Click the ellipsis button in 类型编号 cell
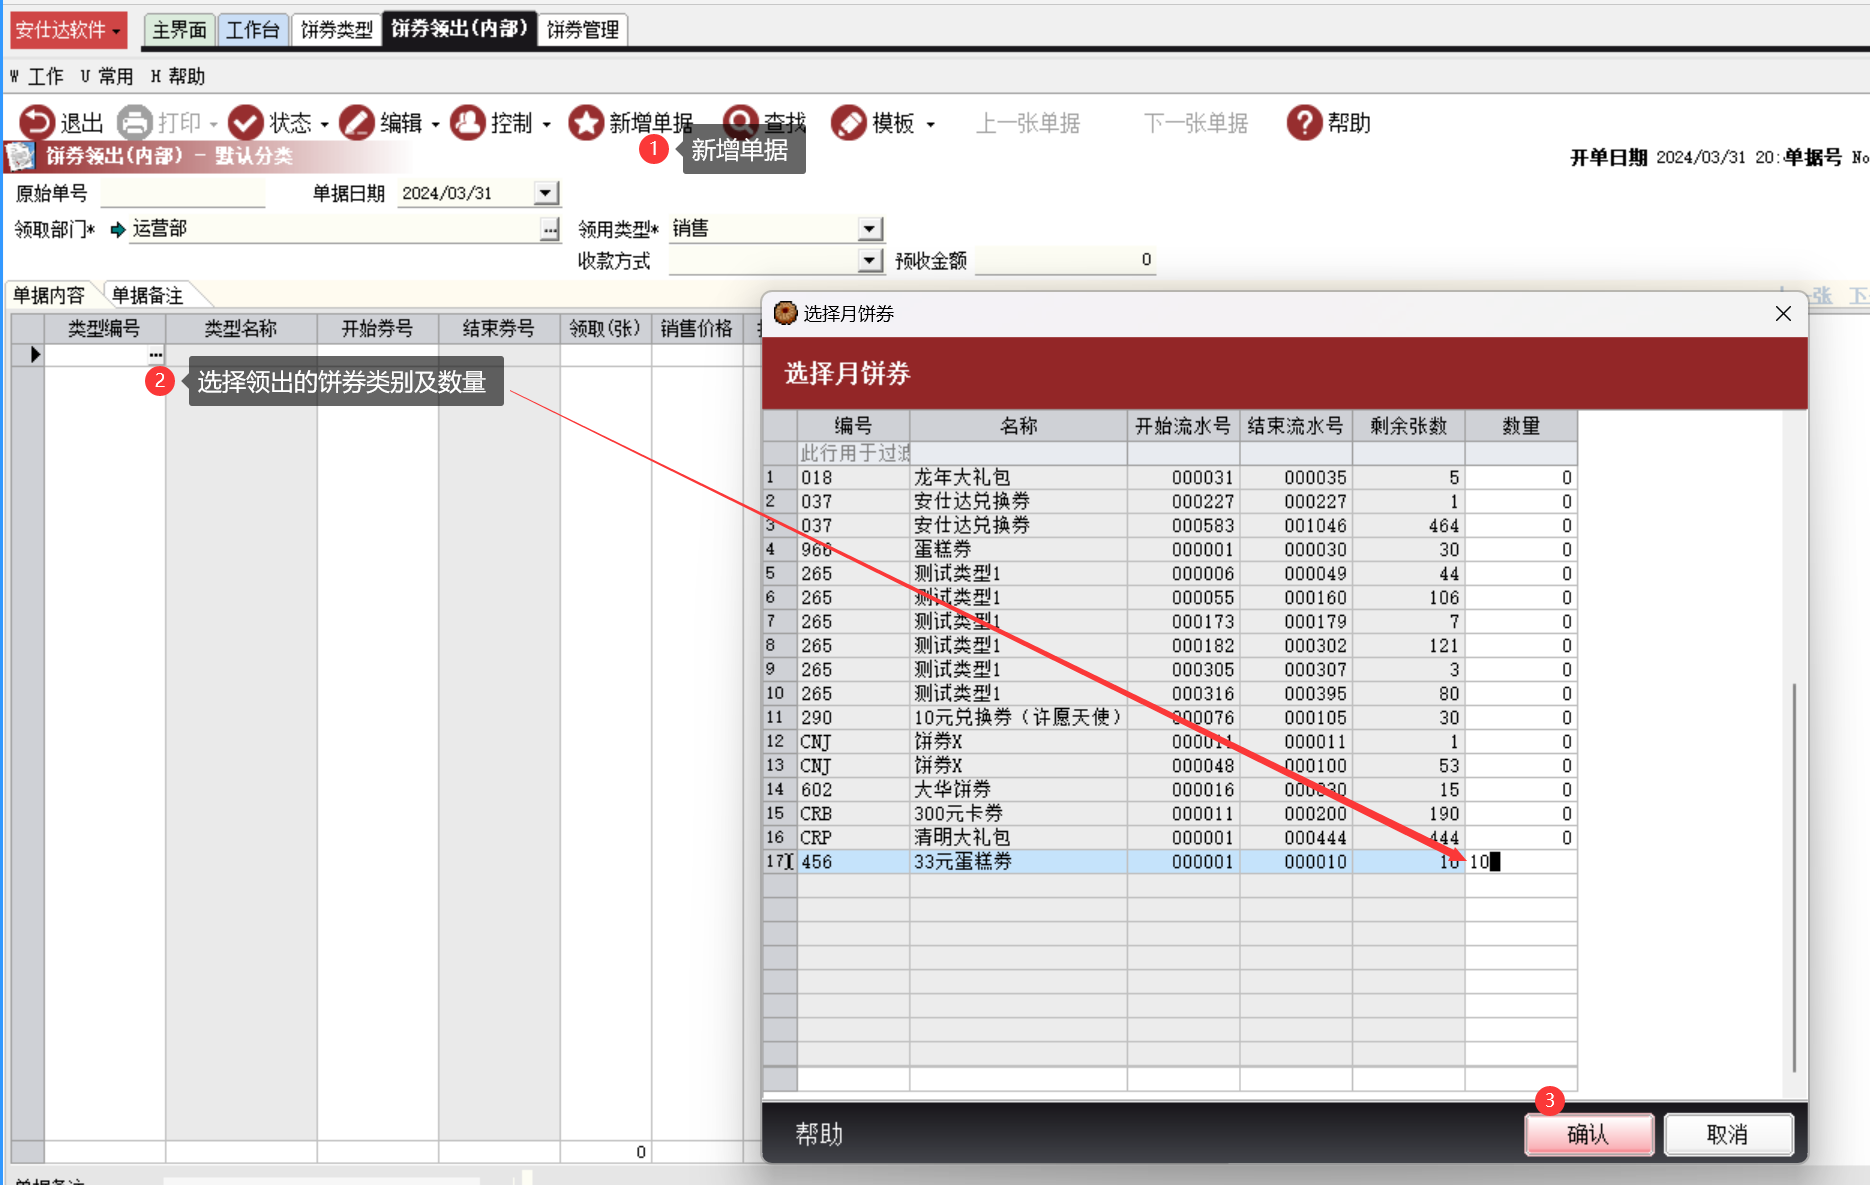 pyautogui.click(x=155, y=355)
